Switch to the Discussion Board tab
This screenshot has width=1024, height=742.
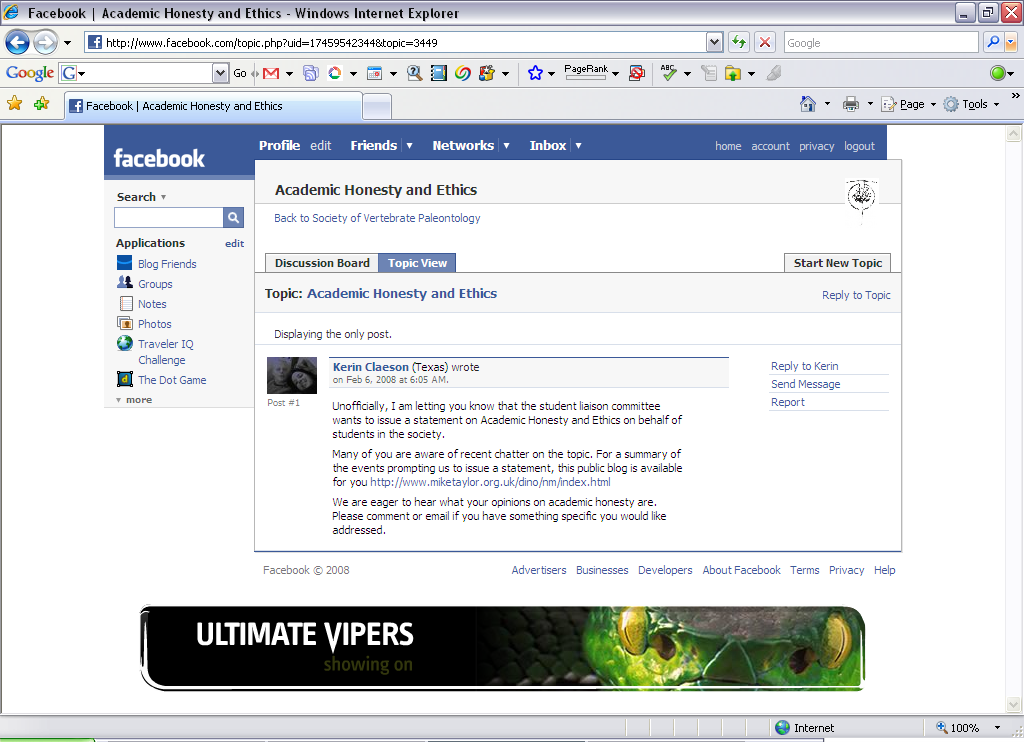(322, 263)
